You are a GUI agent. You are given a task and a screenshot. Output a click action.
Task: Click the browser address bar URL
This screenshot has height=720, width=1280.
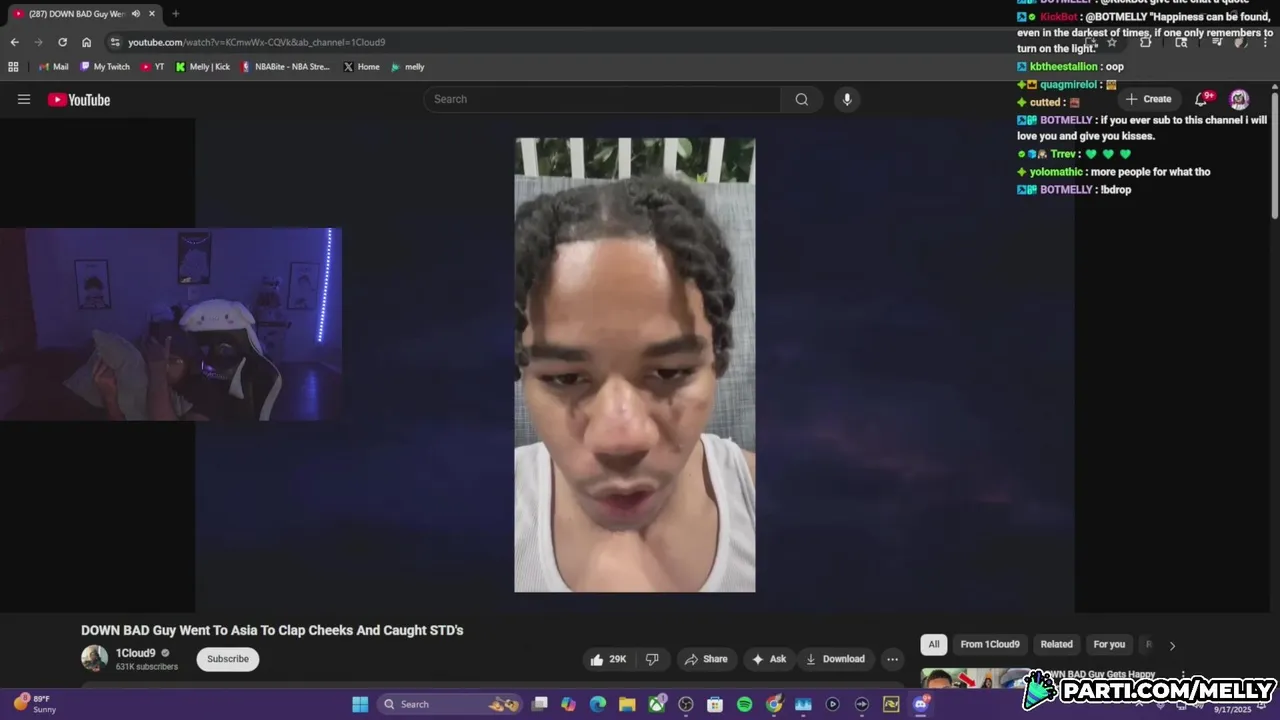coord(256,42)
